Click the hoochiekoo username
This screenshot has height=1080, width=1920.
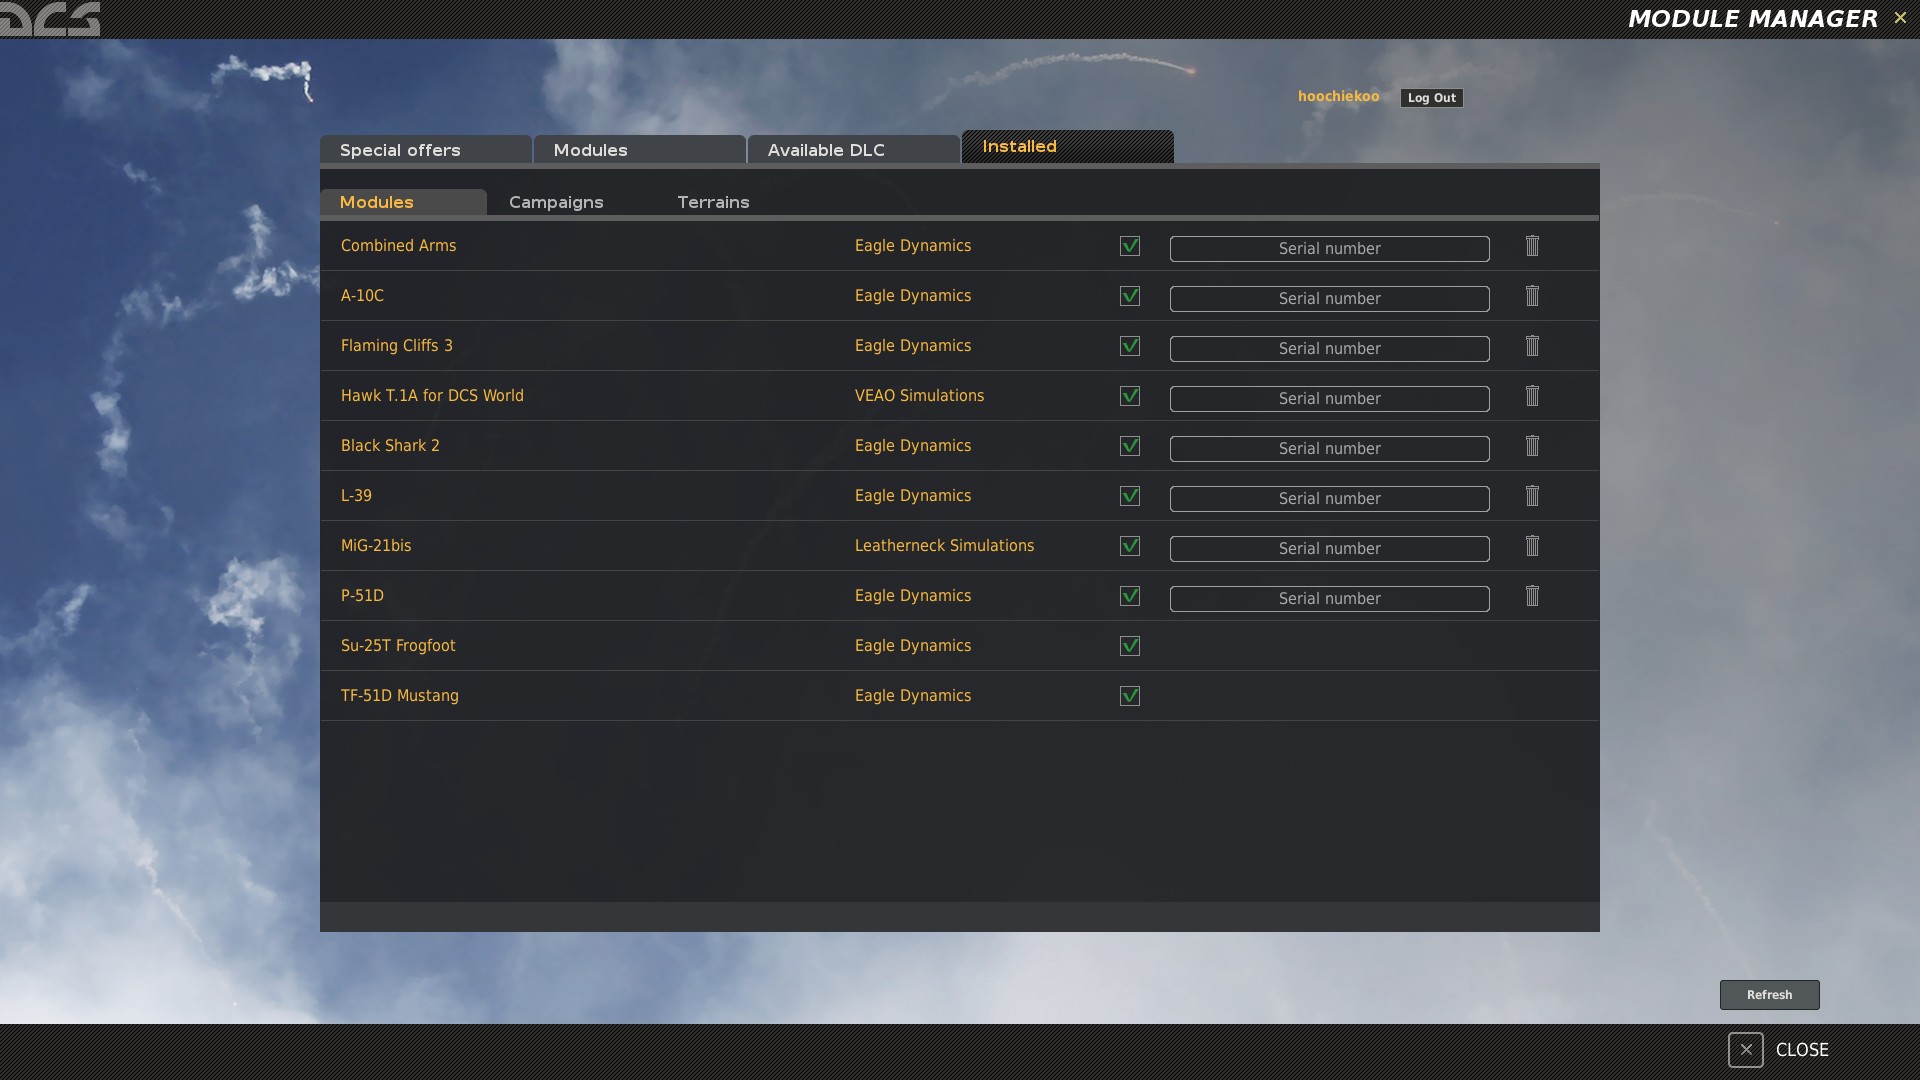coord(1338,96)
